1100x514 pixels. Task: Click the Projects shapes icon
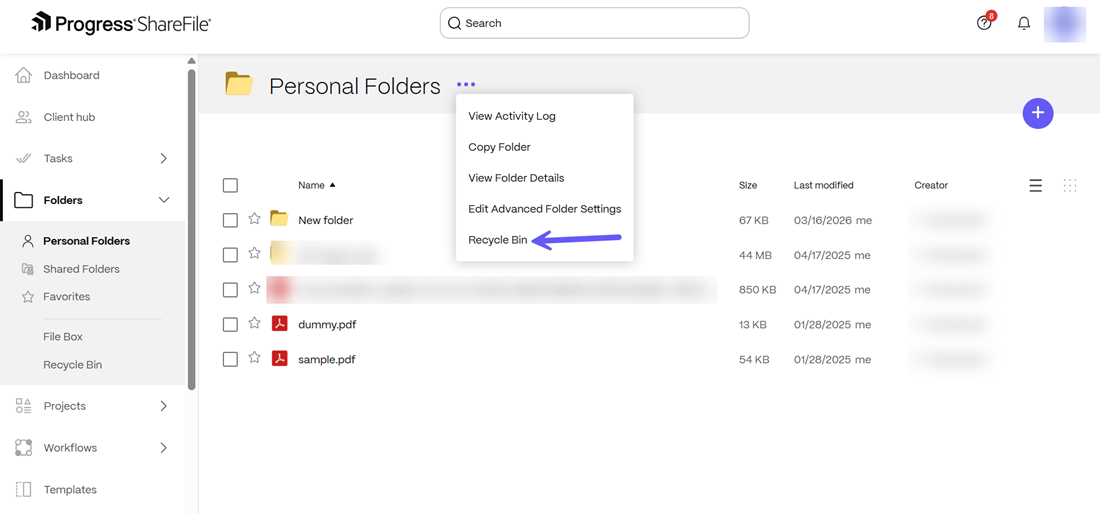(x=24, y=406)
